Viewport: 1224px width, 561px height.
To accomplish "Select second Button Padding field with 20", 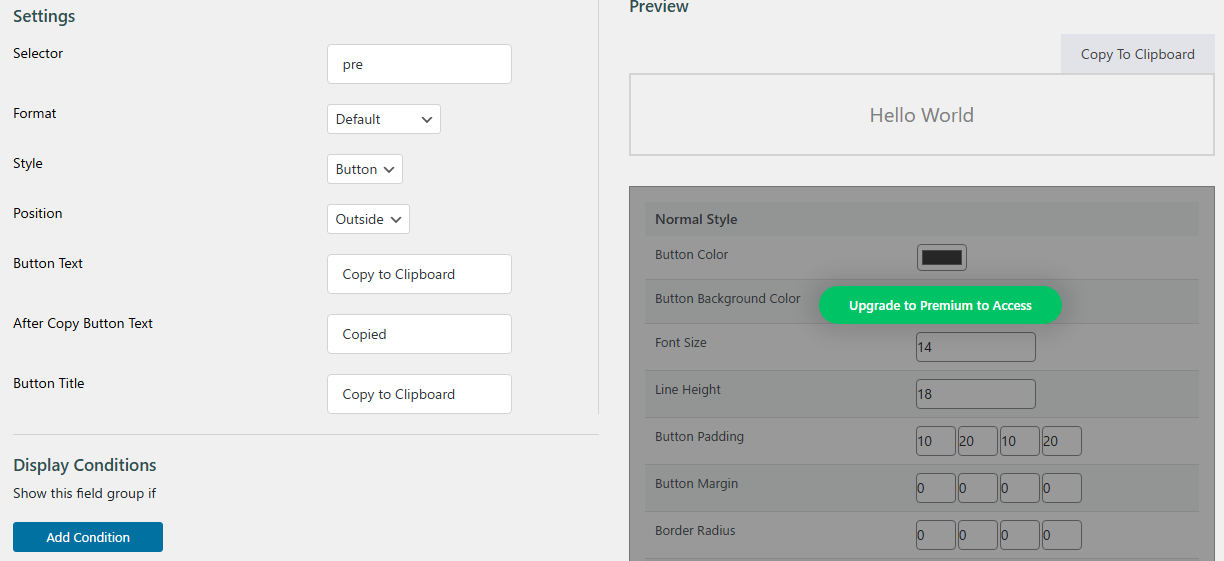I will (978, 441).
